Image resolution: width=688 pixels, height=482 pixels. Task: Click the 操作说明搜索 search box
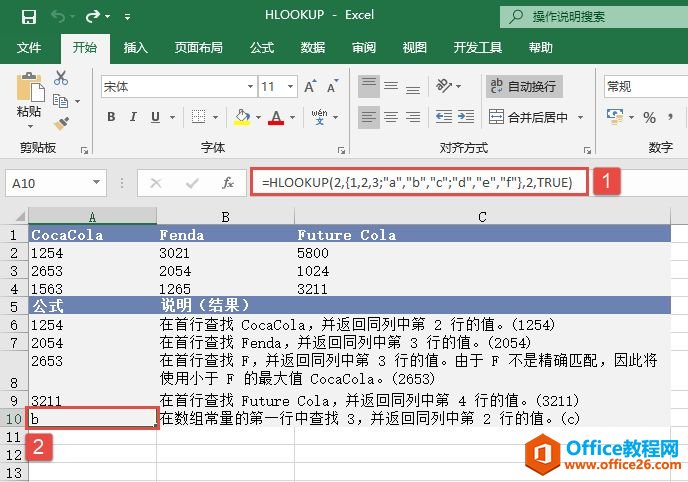click(x=594, y=17)
